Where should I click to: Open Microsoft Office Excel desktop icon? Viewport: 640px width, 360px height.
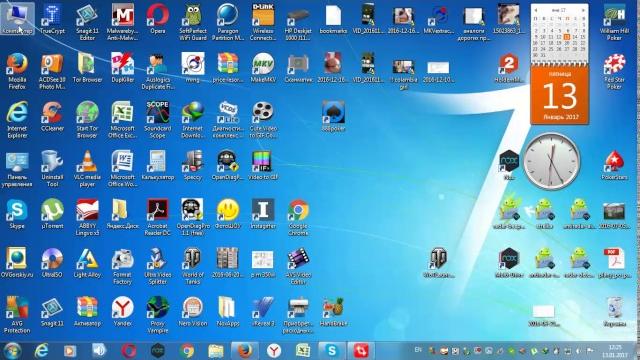click(x=122, y=120)
